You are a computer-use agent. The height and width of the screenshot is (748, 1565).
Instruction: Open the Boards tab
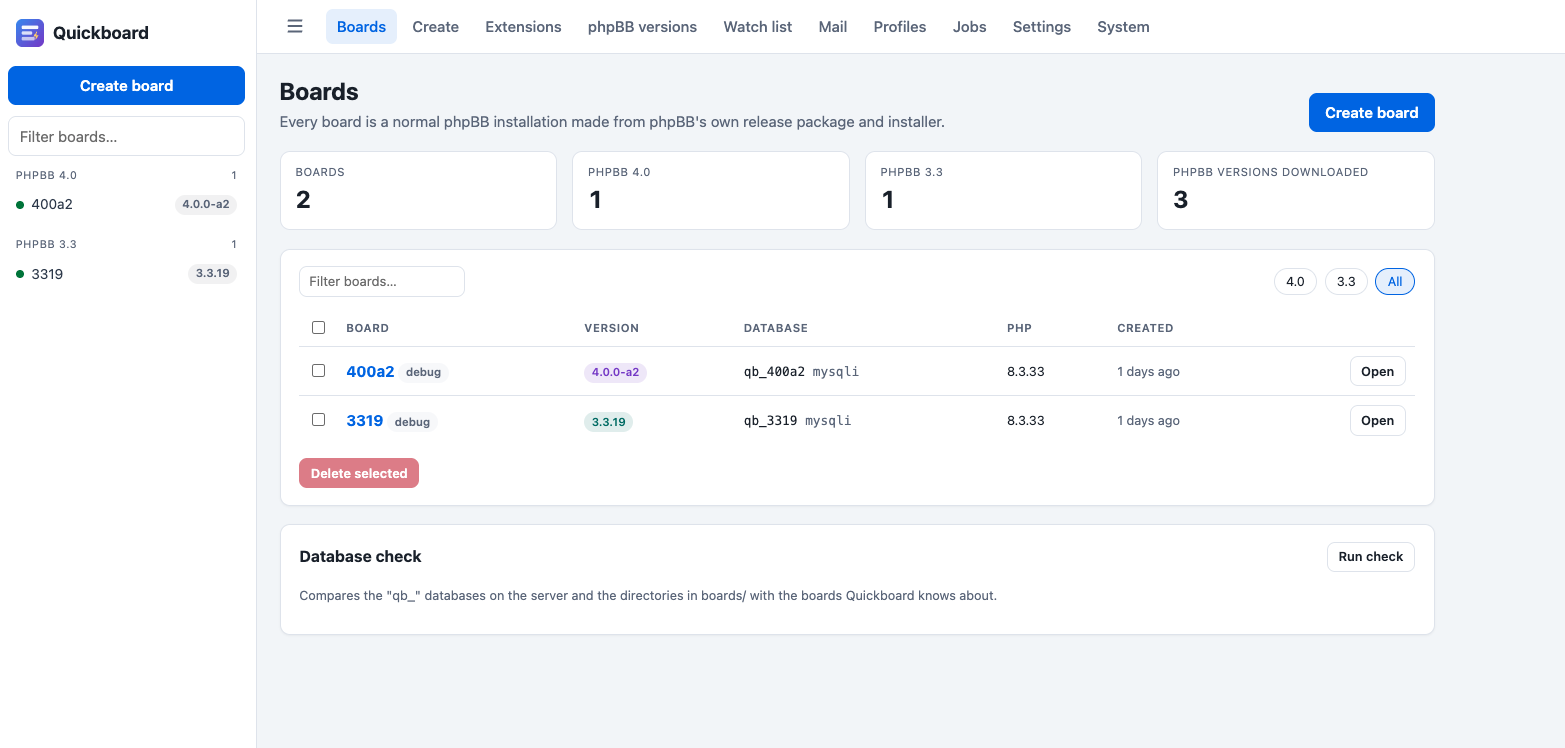(361, 27)
